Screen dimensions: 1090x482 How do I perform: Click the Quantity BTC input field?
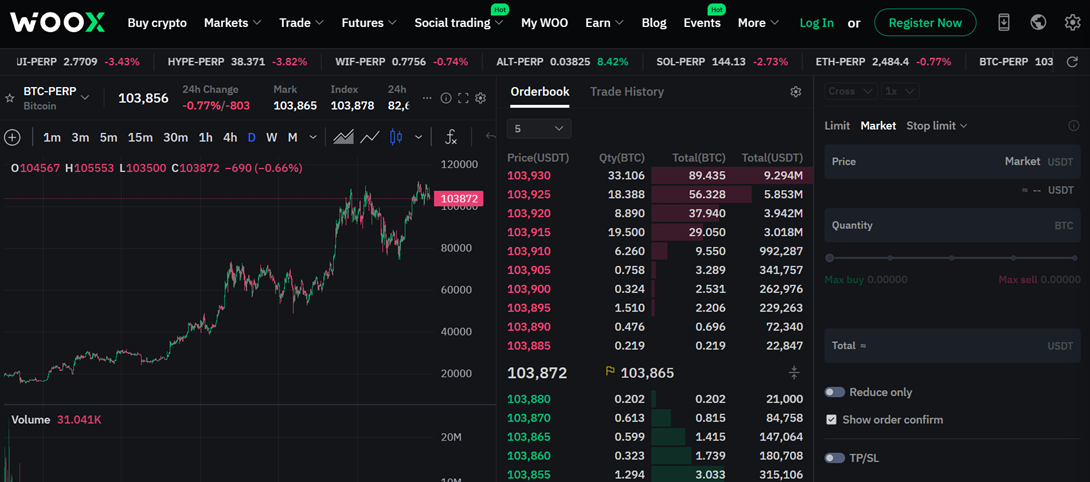(952, 226)
